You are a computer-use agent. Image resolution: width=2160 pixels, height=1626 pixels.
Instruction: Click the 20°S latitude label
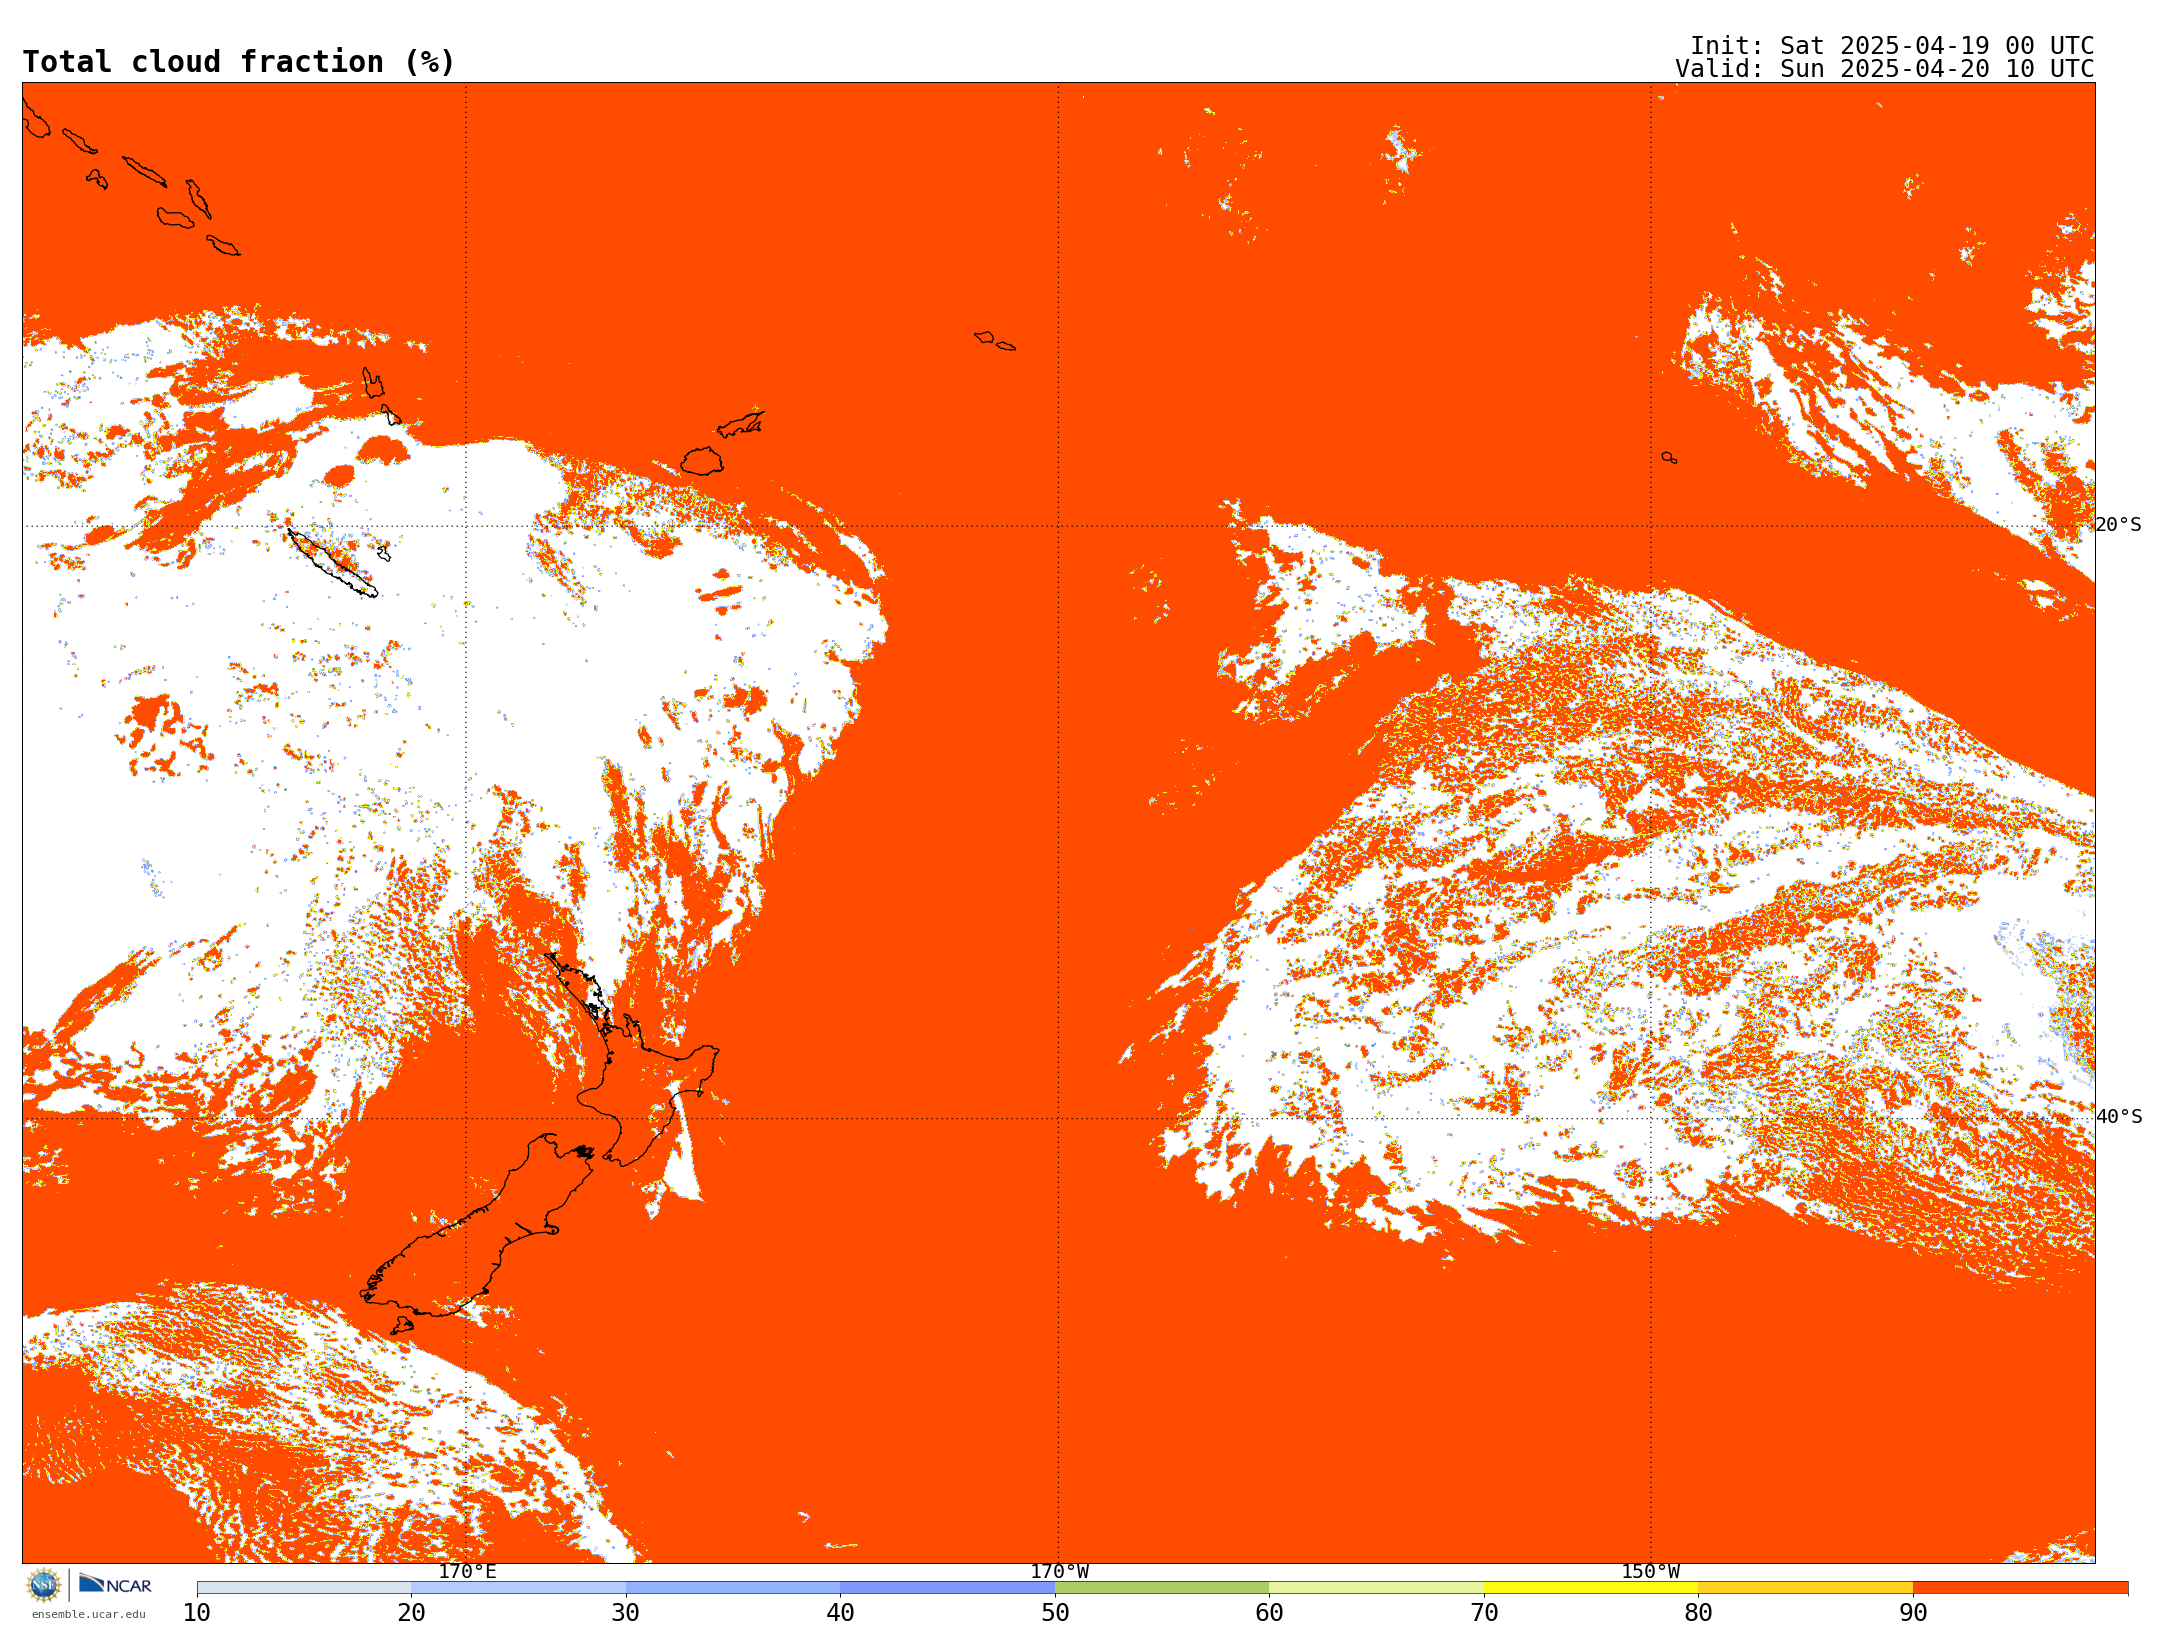tap(2118, 525)
